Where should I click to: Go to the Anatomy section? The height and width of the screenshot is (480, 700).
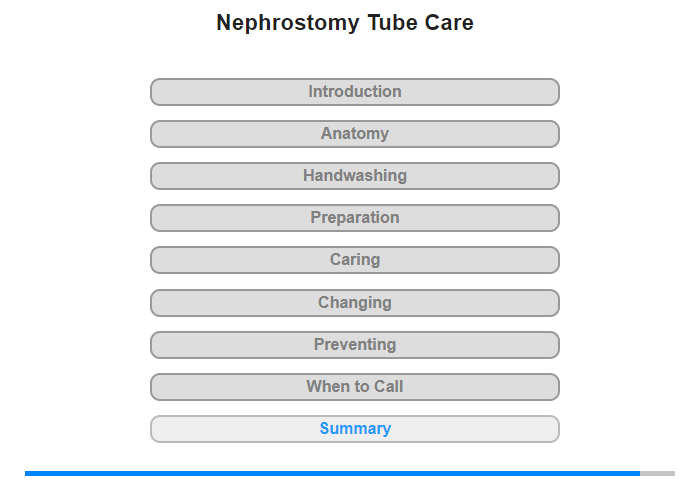[x=354, y=134]
